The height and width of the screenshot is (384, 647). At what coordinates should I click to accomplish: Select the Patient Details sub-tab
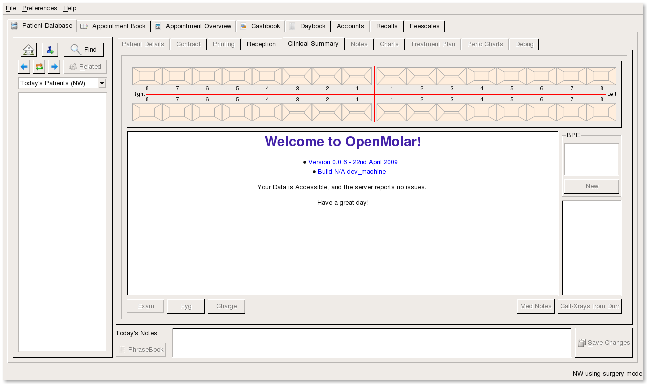(x=143, y=44)
